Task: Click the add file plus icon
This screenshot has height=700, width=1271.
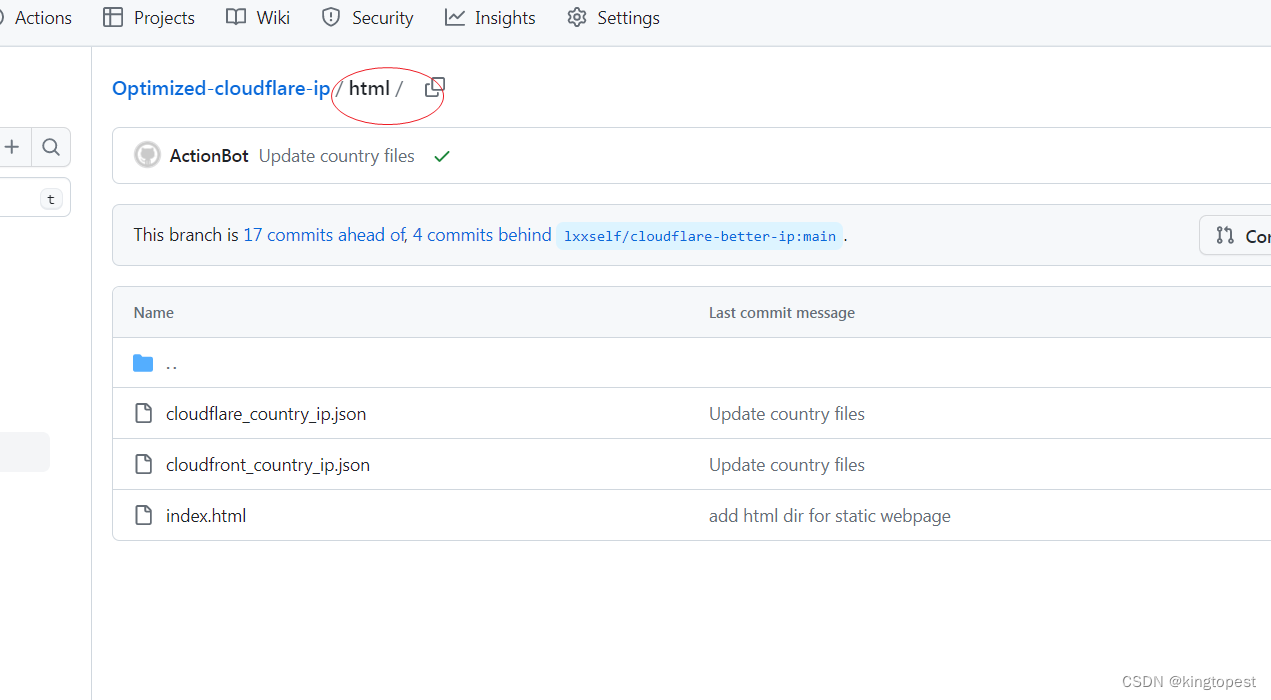Action: (x=12, y=148)
